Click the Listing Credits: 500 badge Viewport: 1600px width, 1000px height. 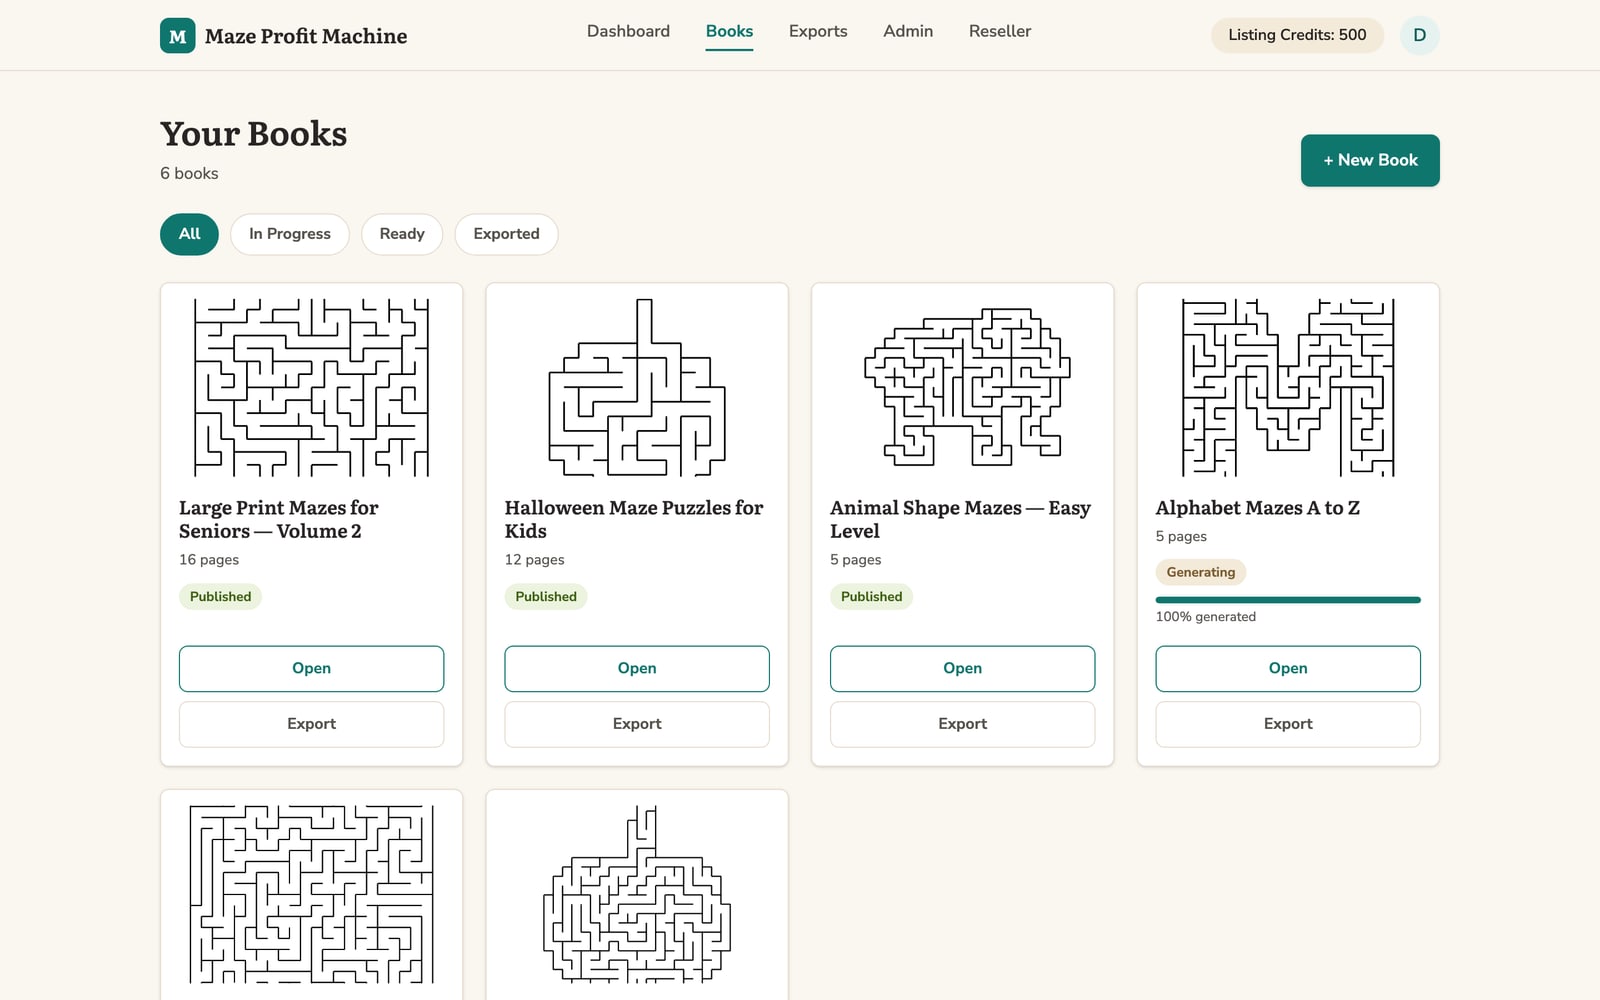click(x=1297, y=35)
